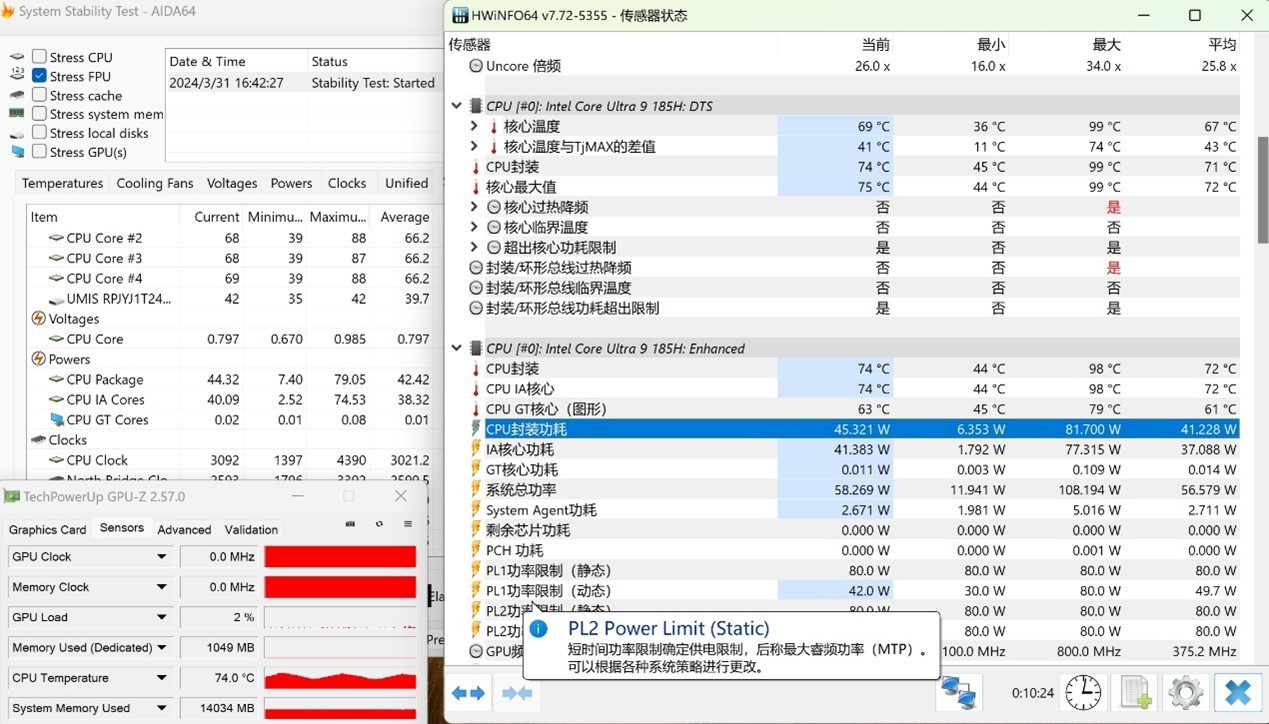Click the AIDA64 Status log column header
This screenshot has width=1269, height=724.
[374, 61]
